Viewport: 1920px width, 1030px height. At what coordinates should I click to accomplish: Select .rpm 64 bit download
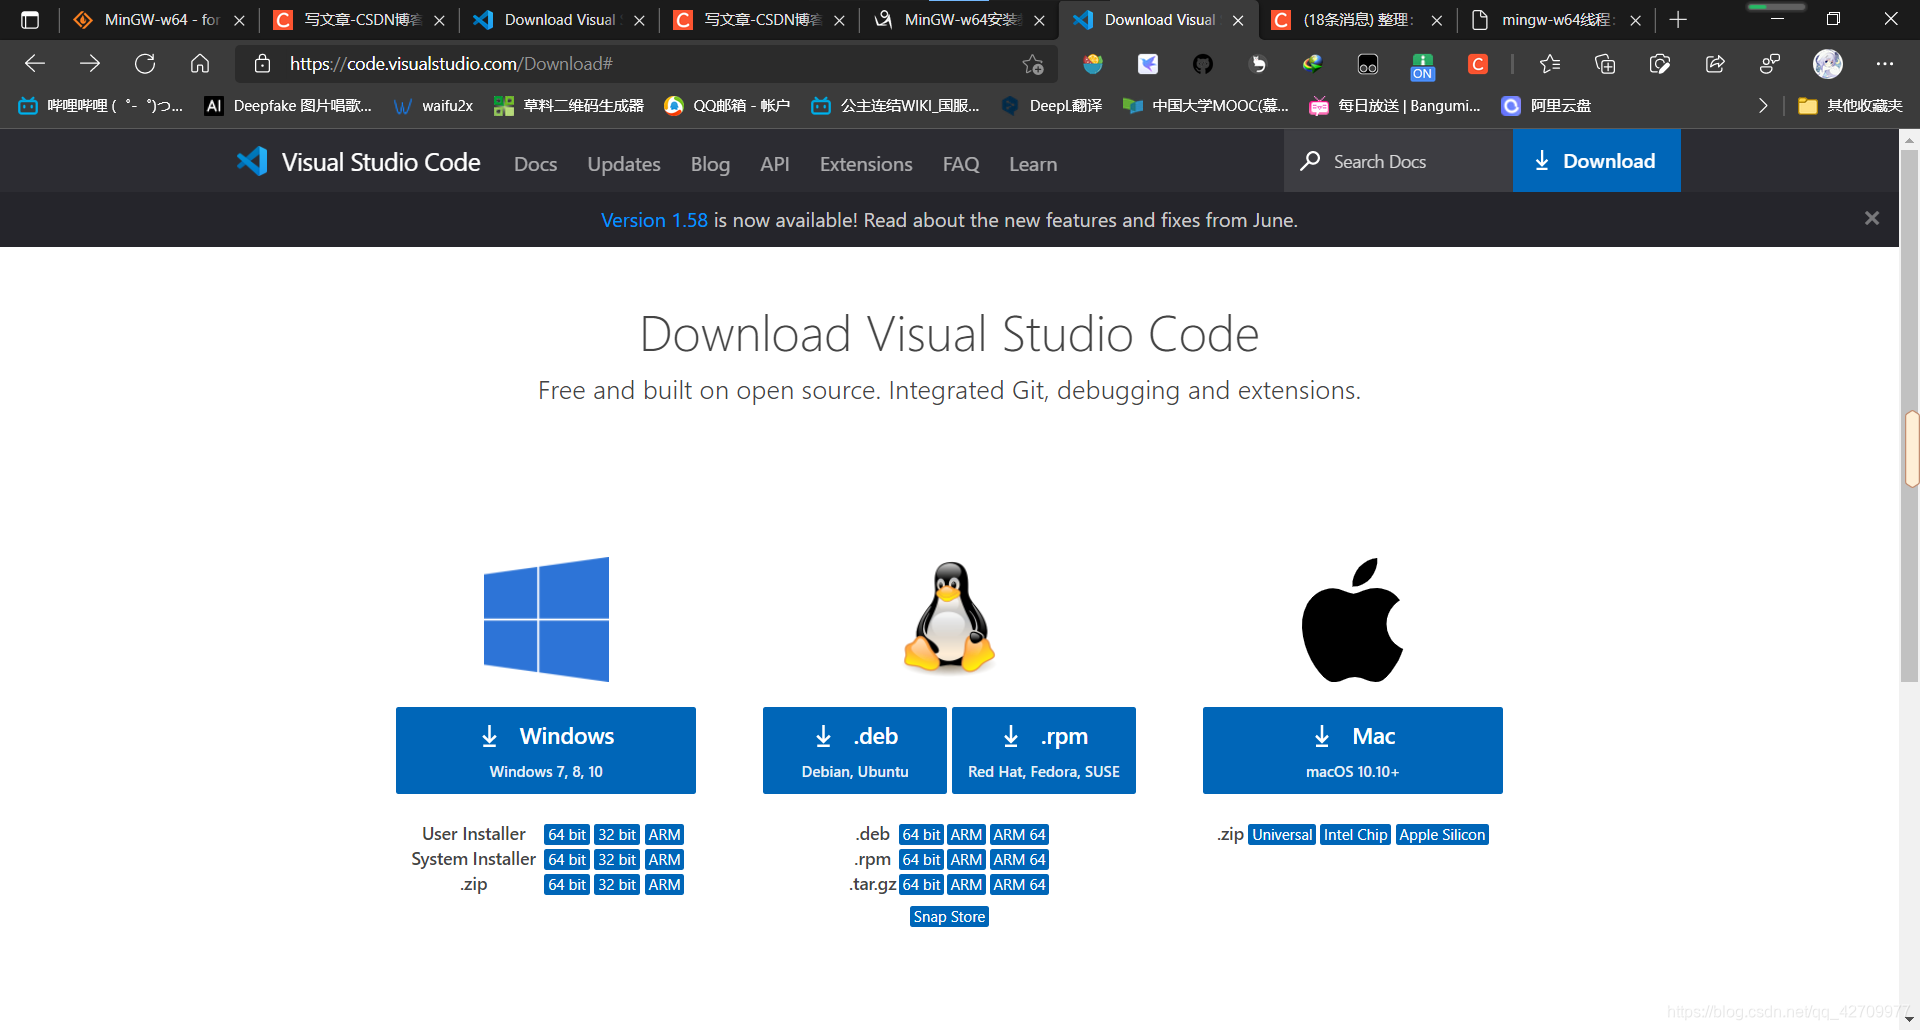click(921, 859)
